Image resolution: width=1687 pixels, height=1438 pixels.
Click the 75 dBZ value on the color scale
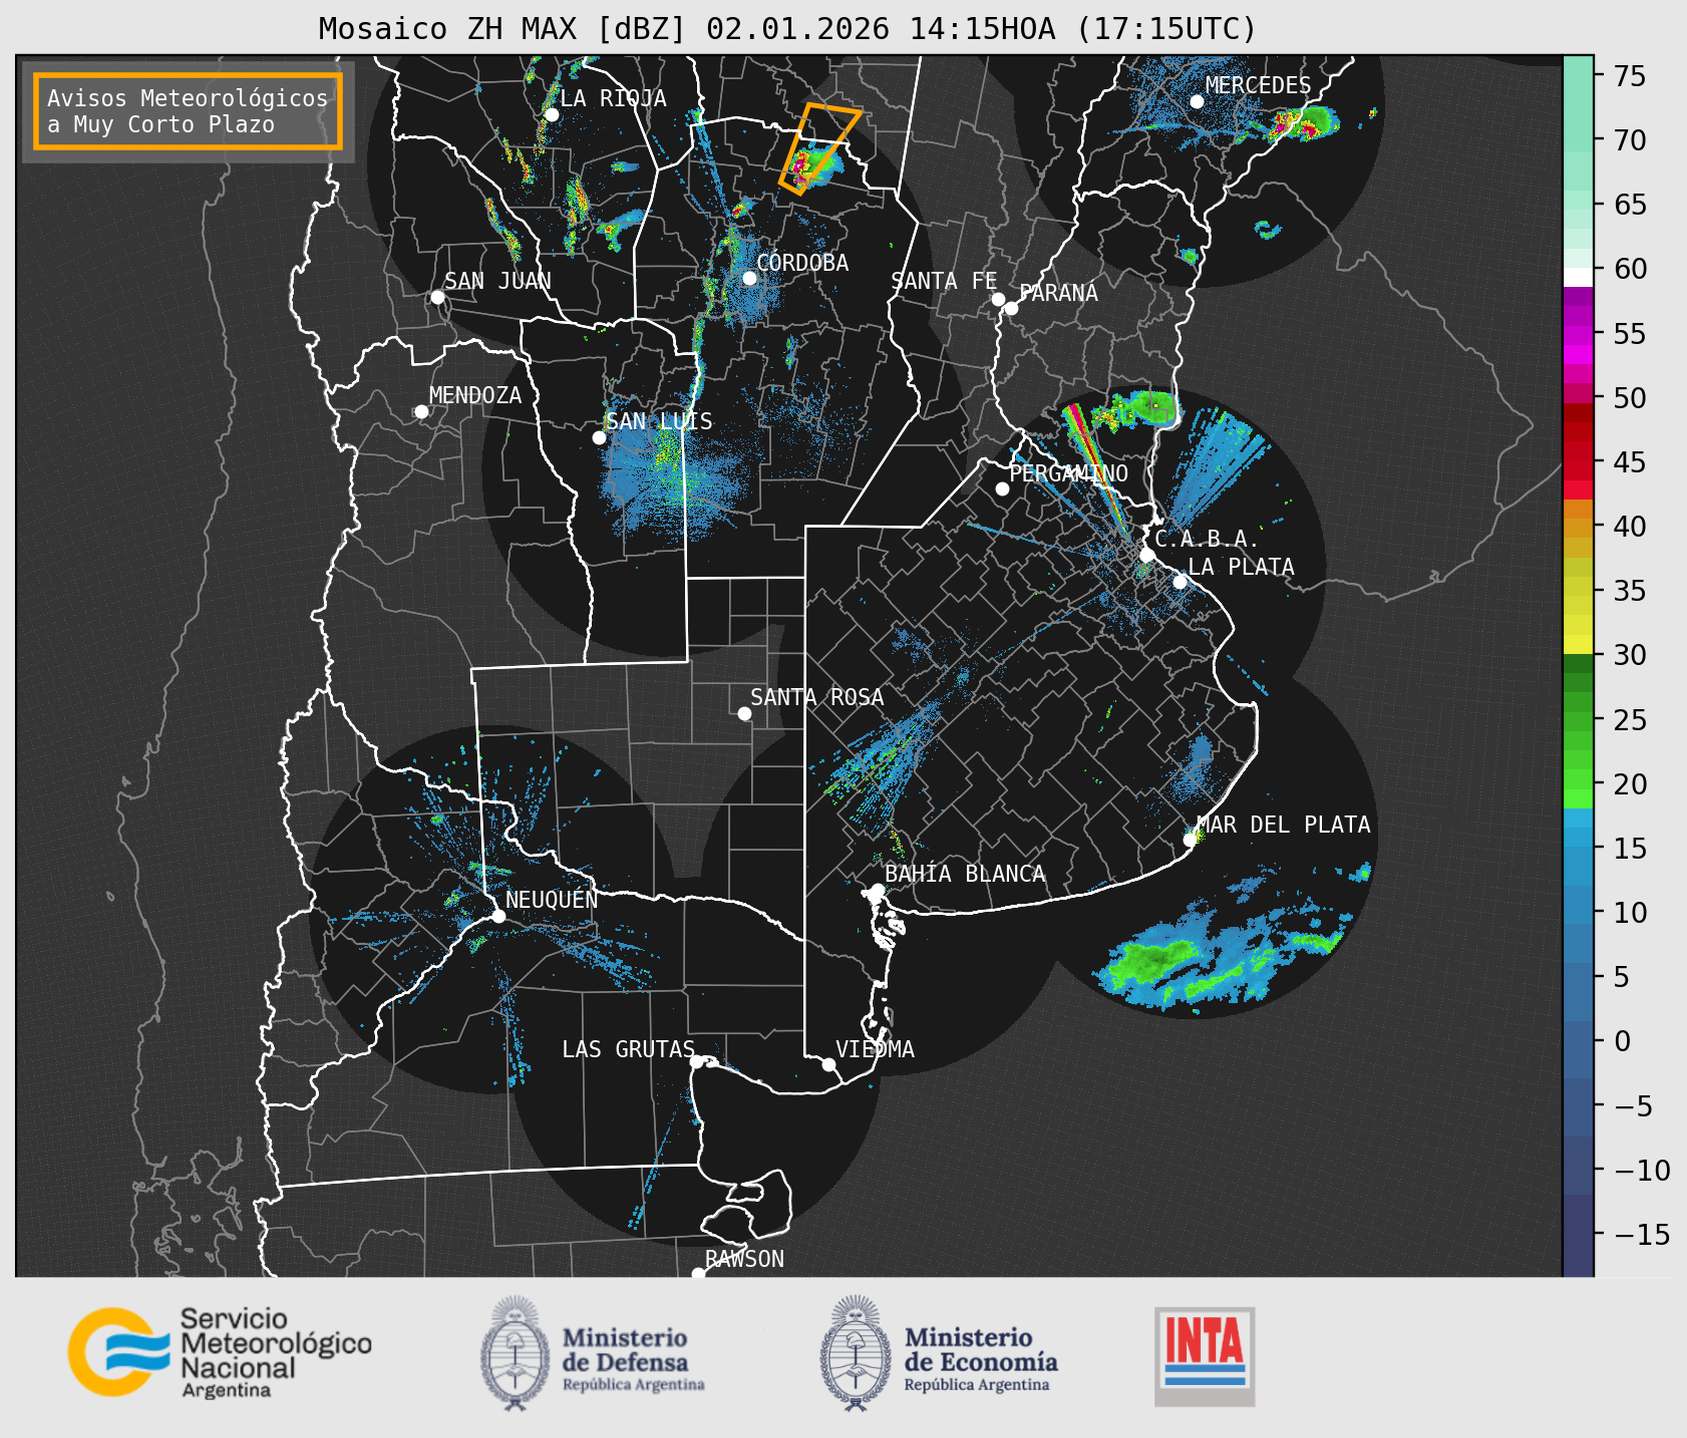[1631, 76]
